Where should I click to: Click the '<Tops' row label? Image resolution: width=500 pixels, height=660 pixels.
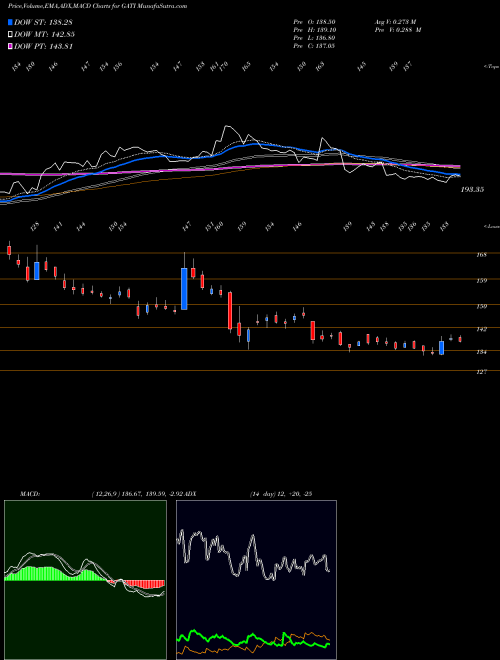pos(491,67)
